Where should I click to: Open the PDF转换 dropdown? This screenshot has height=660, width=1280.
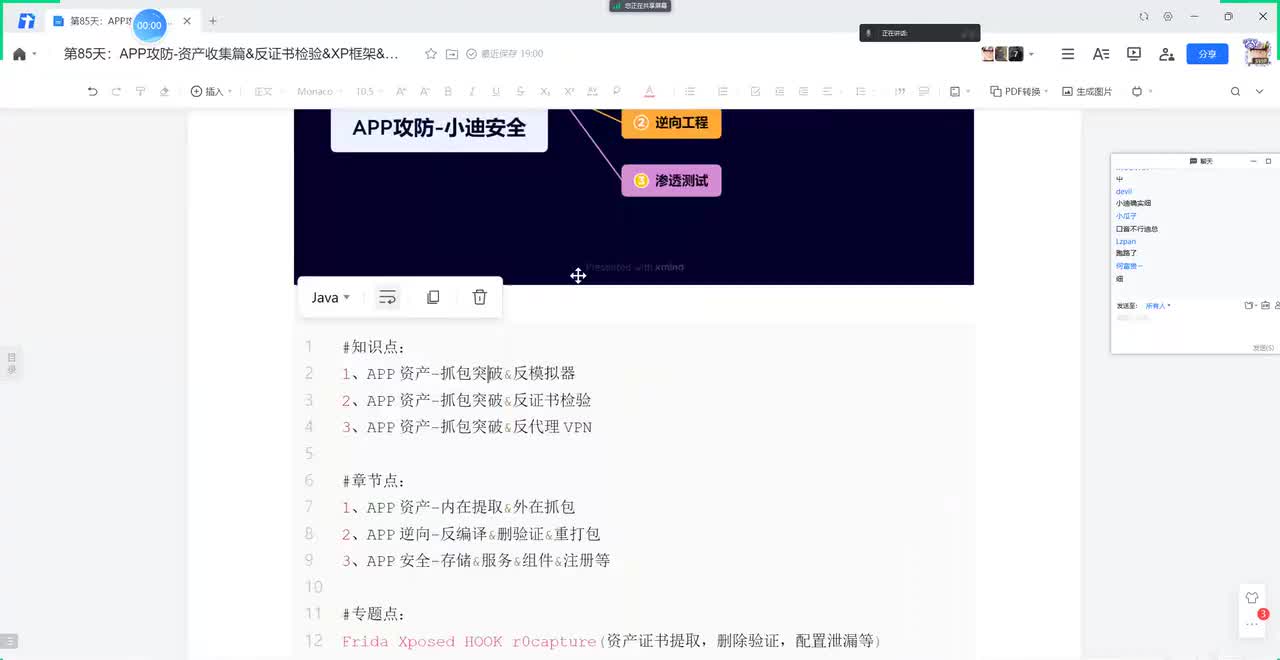1019,91
